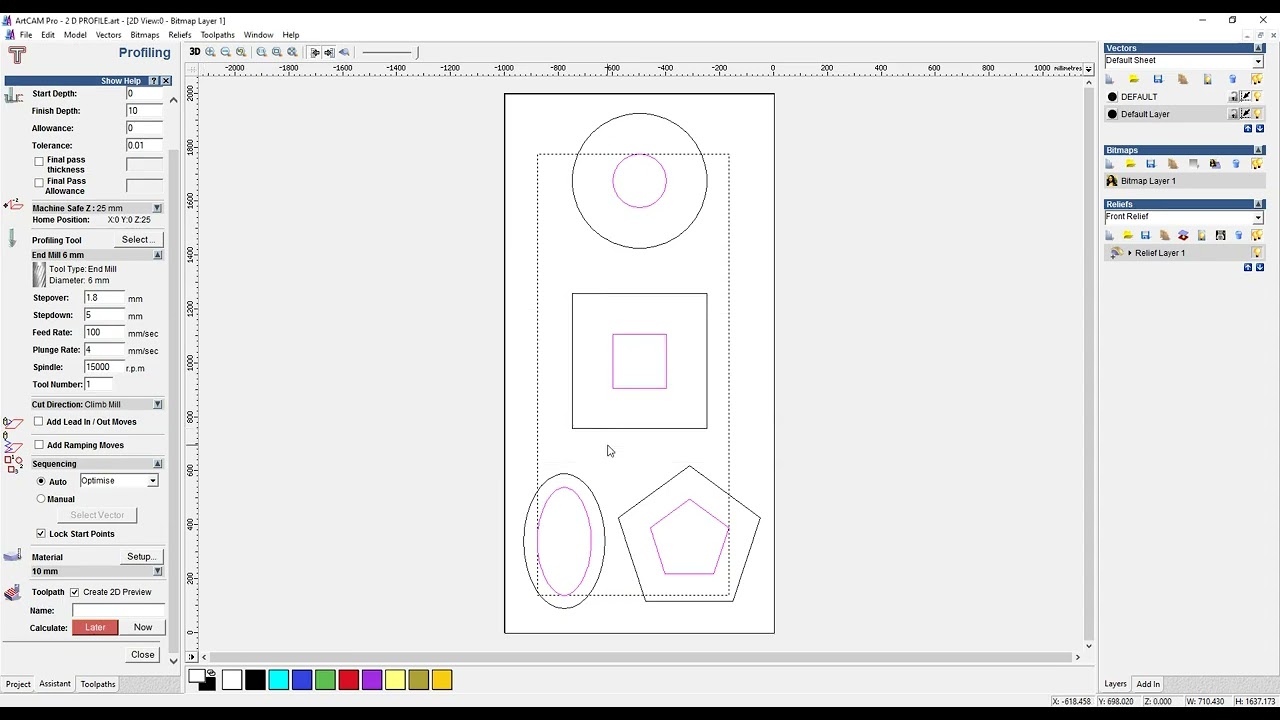Screen dimensions: 1280x720
Task: Pick the red color swatch
Action: point(348,680)
